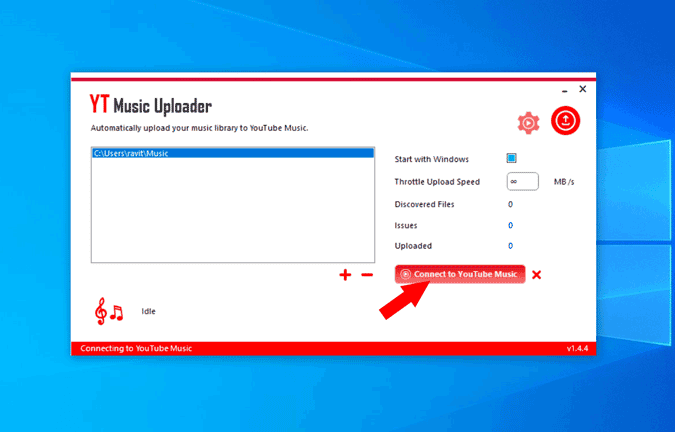Click the Issues label
The image size is (675, 432).
[406, 225]
